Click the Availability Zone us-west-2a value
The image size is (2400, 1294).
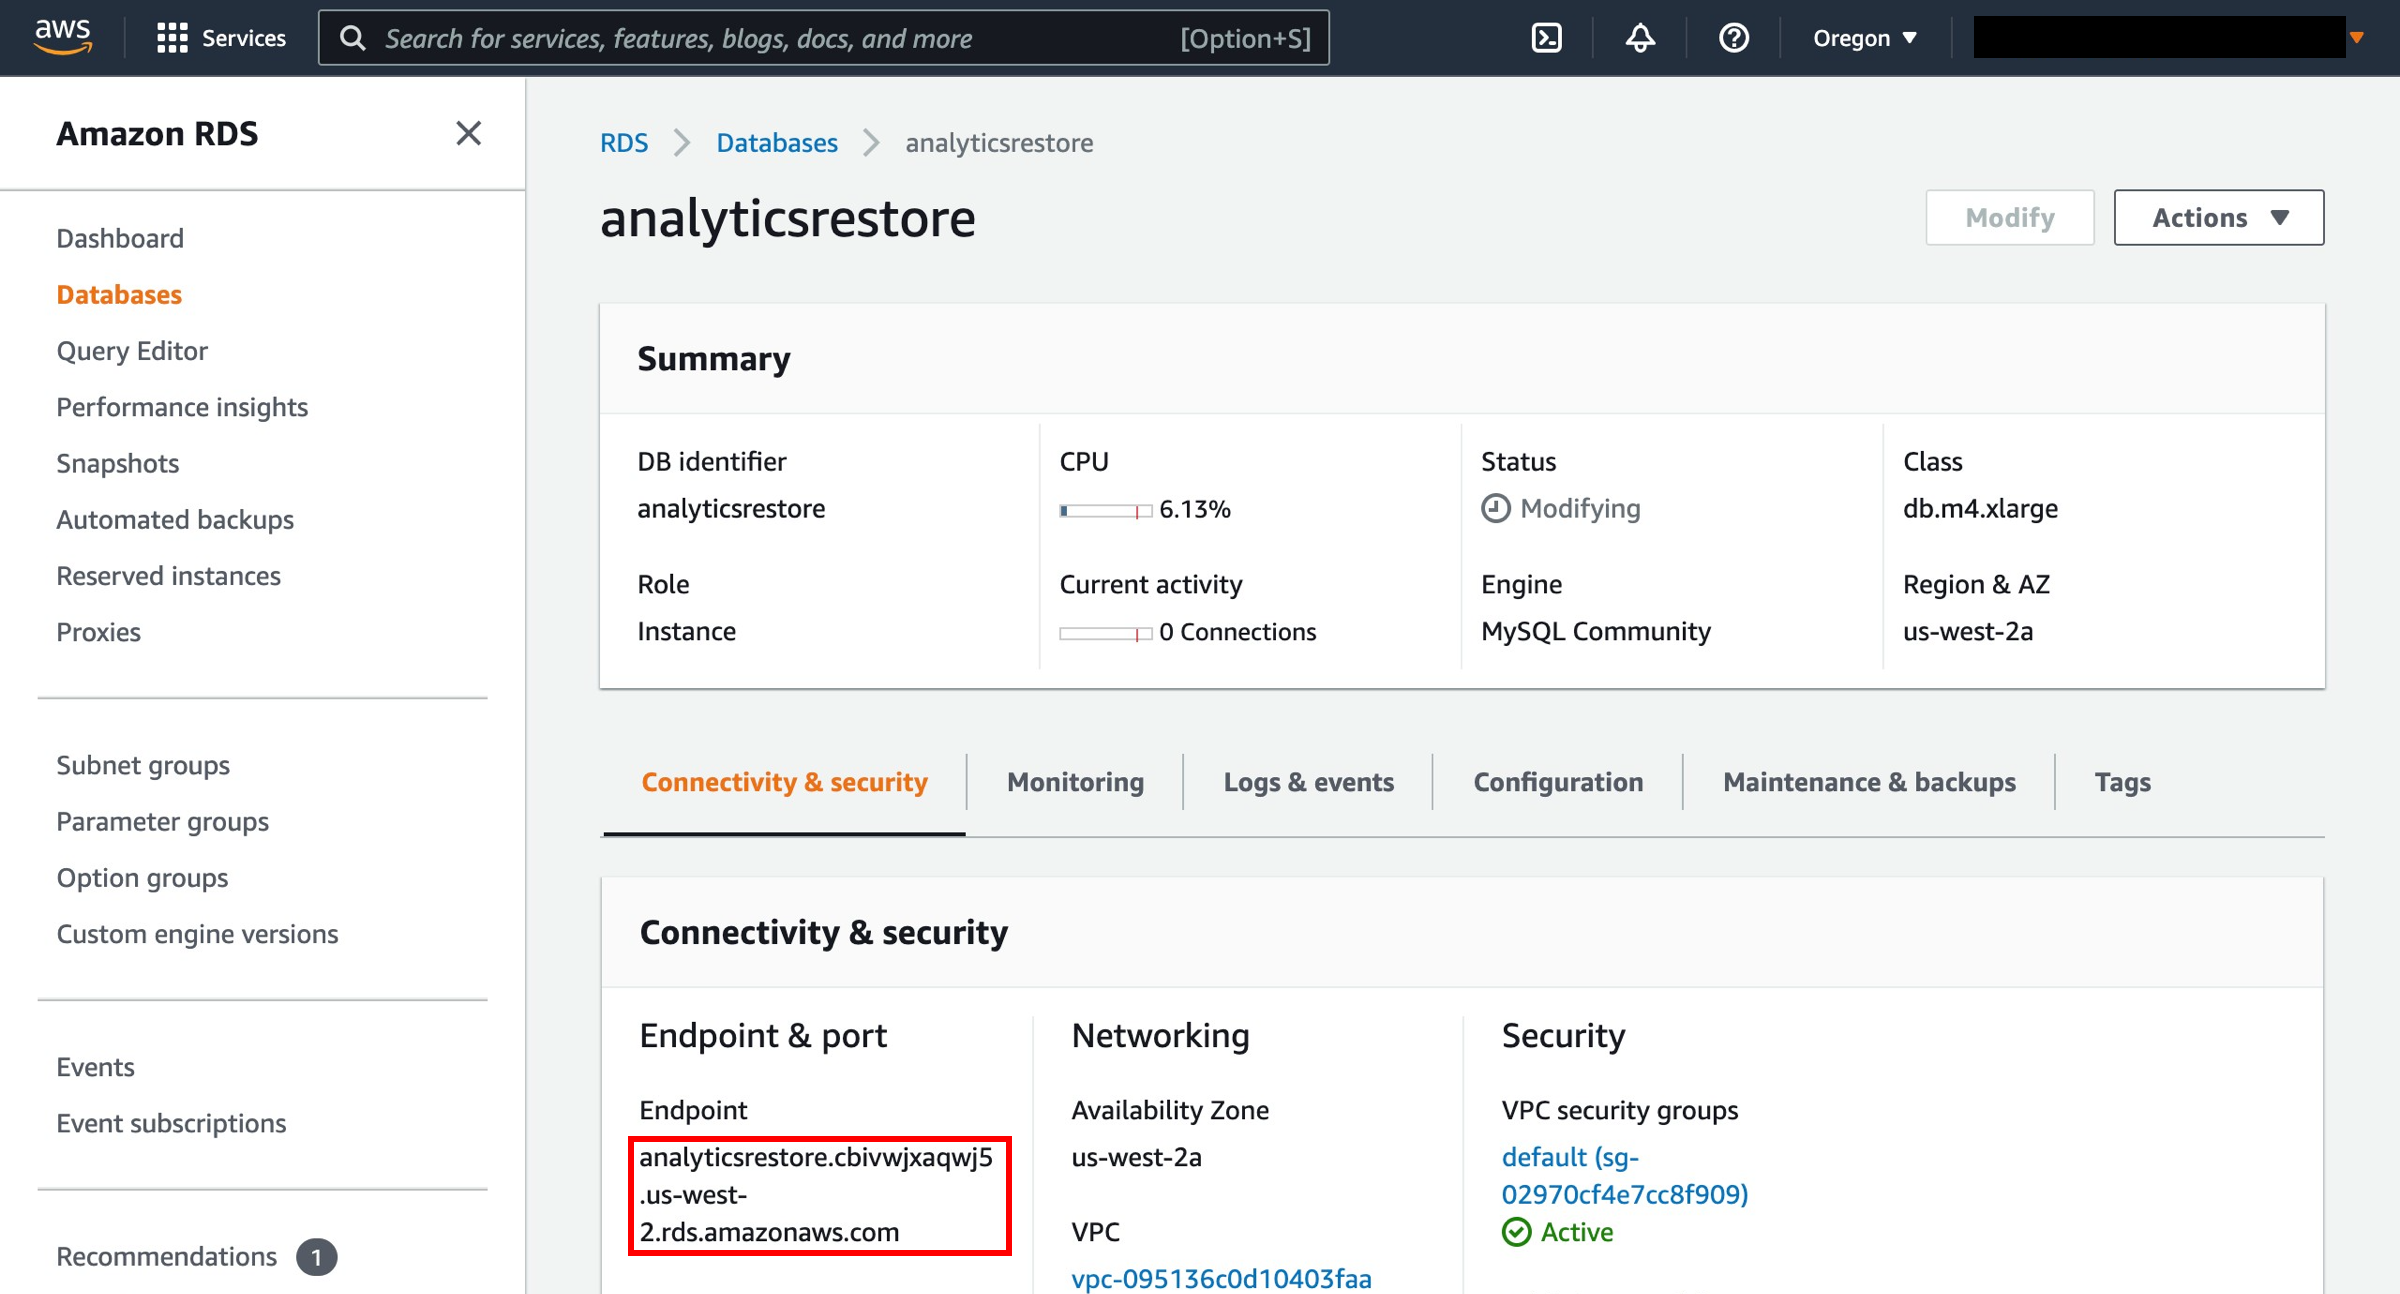(1136, 1157)
